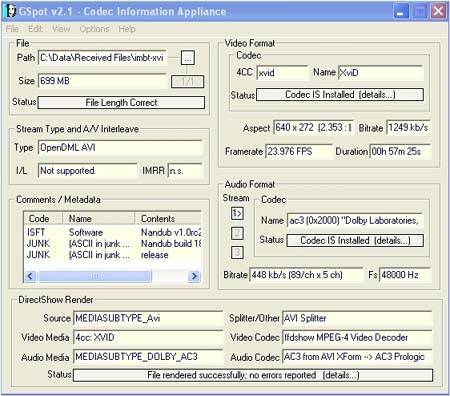Select the ISFT Software metadata row

tap(113, 232)
